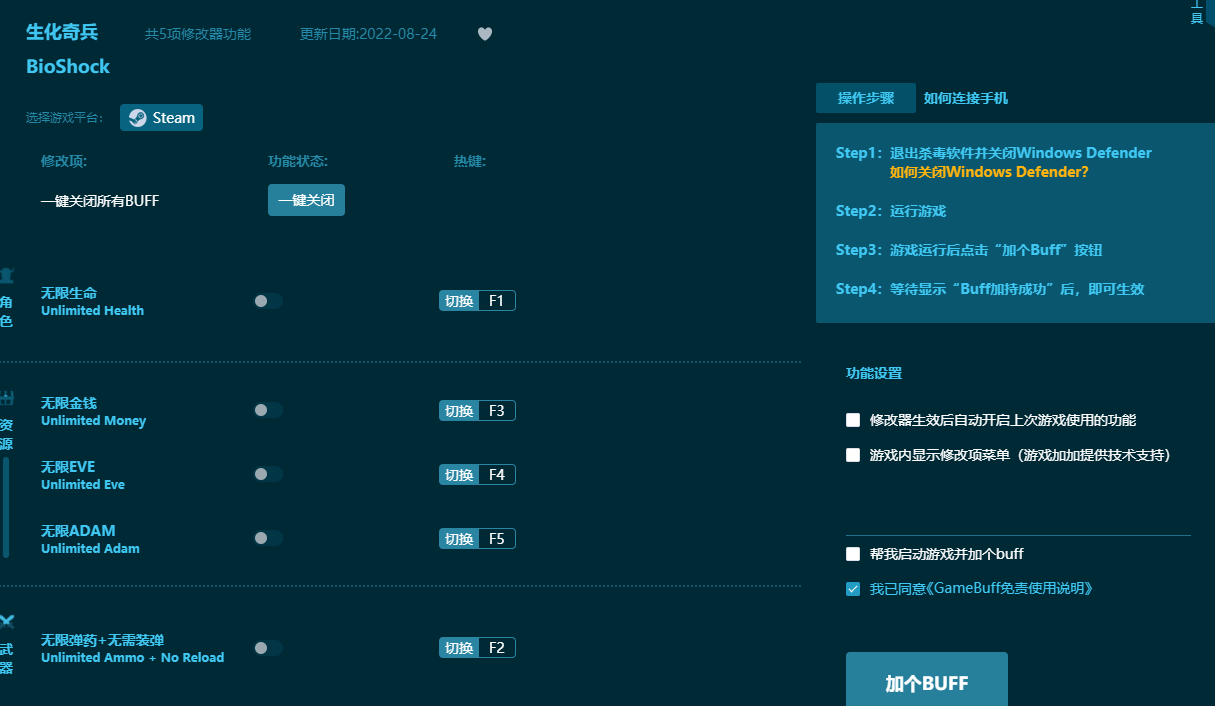The image size is (1215, 706).
Task: Check 修改器生效后自动开启上次游戏使用的功能 box
Action: pyautogui.click(x=853, y=420)
